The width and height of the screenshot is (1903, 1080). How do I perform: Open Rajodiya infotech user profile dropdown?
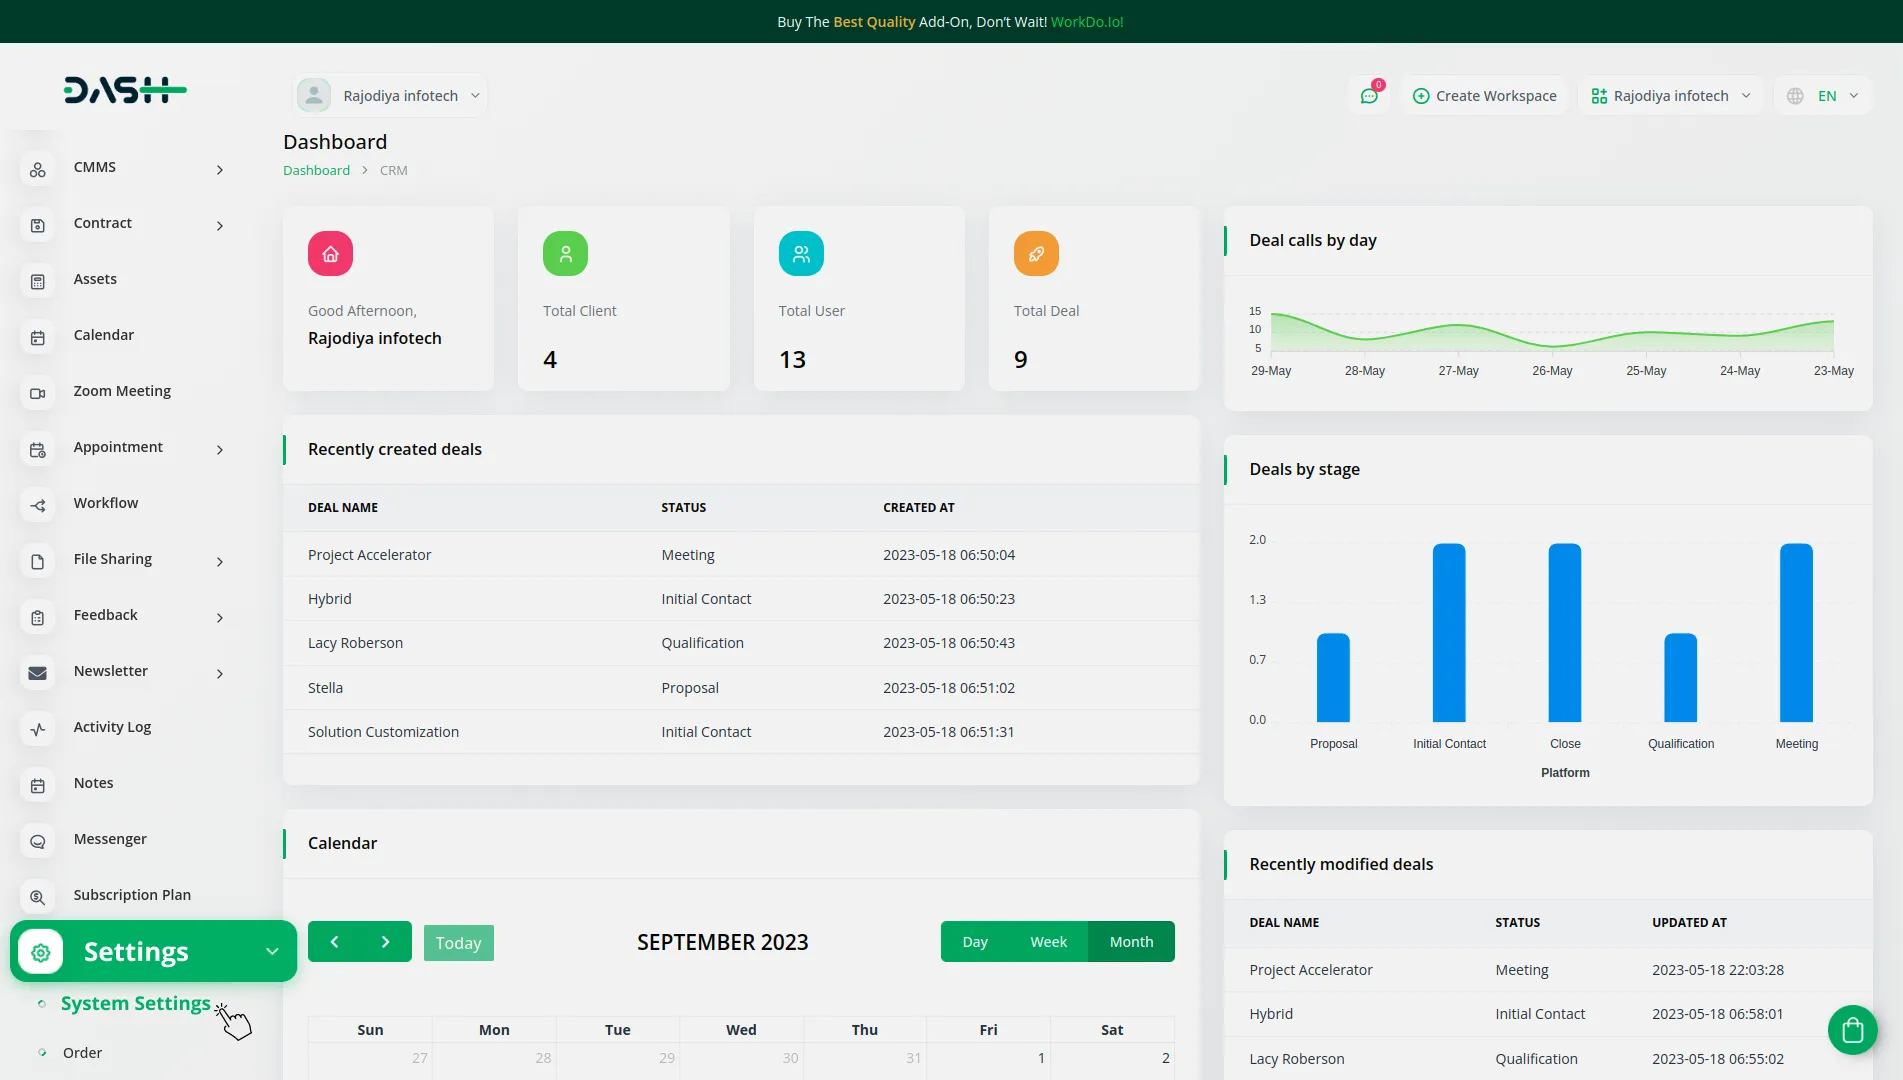pos(390,96)
